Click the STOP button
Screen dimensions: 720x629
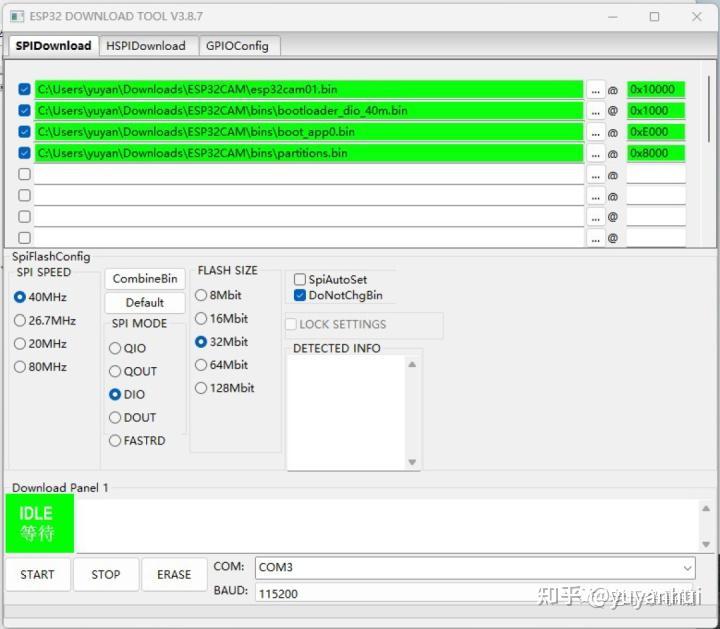click(x=106, y=574)
